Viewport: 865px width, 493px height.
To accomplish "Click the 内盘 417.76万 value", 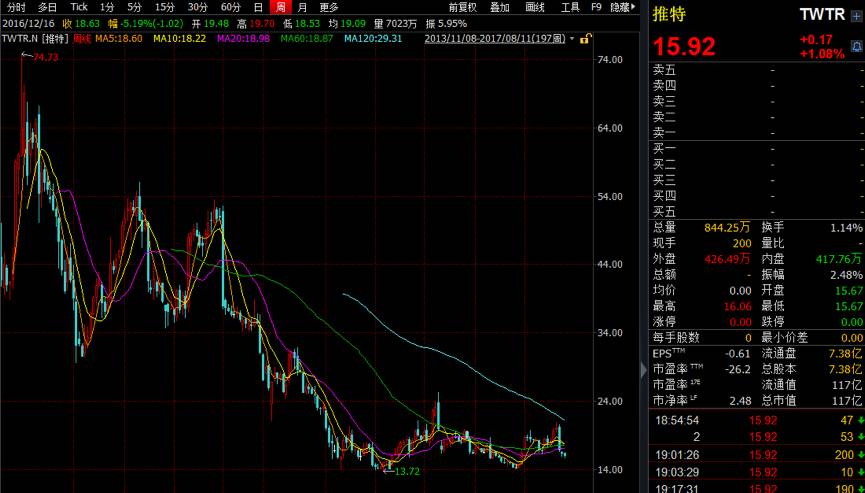I will click(x=838, y=259).
